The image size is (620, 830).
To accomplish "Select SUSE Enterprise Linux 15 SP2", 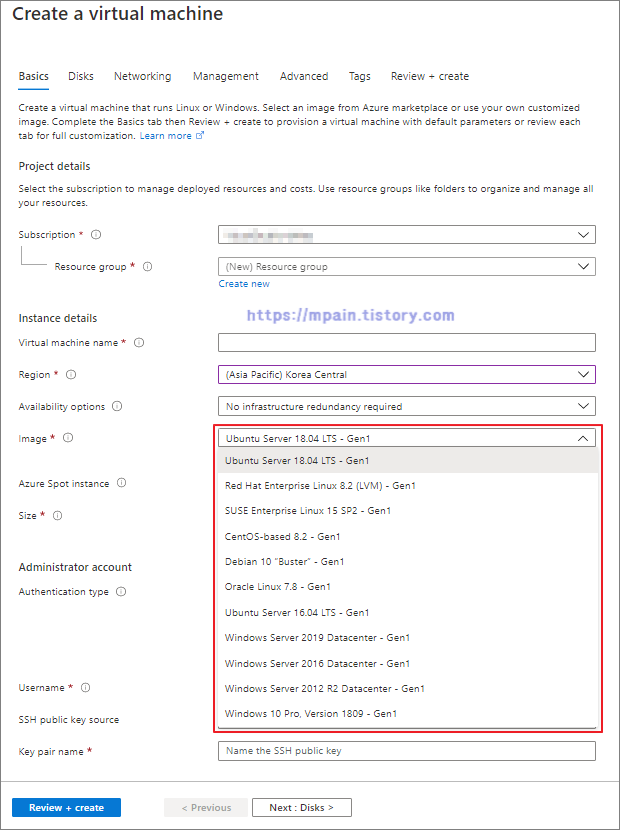I will coord(408,511).
